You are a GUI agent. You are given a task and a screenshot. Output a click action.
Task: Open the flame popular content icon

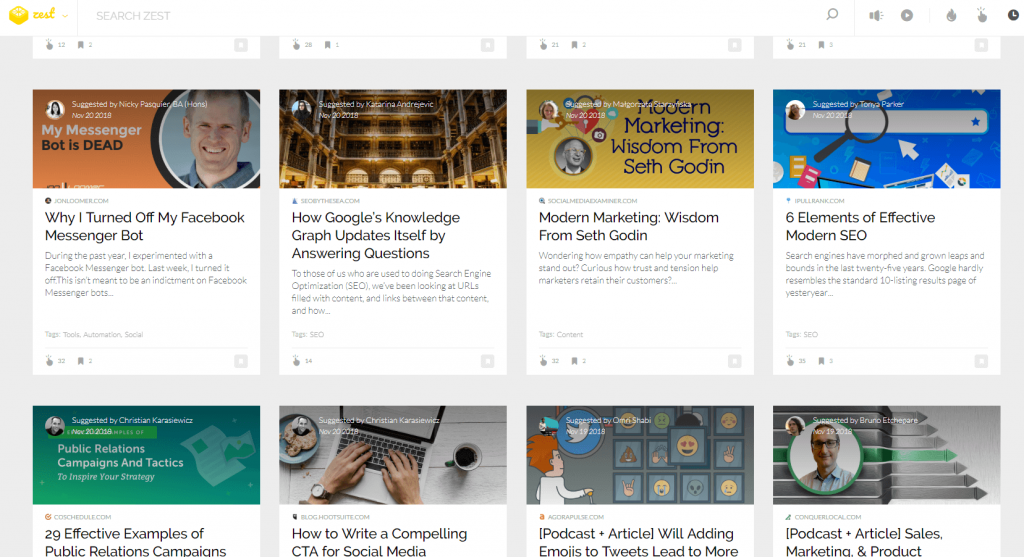952,15
